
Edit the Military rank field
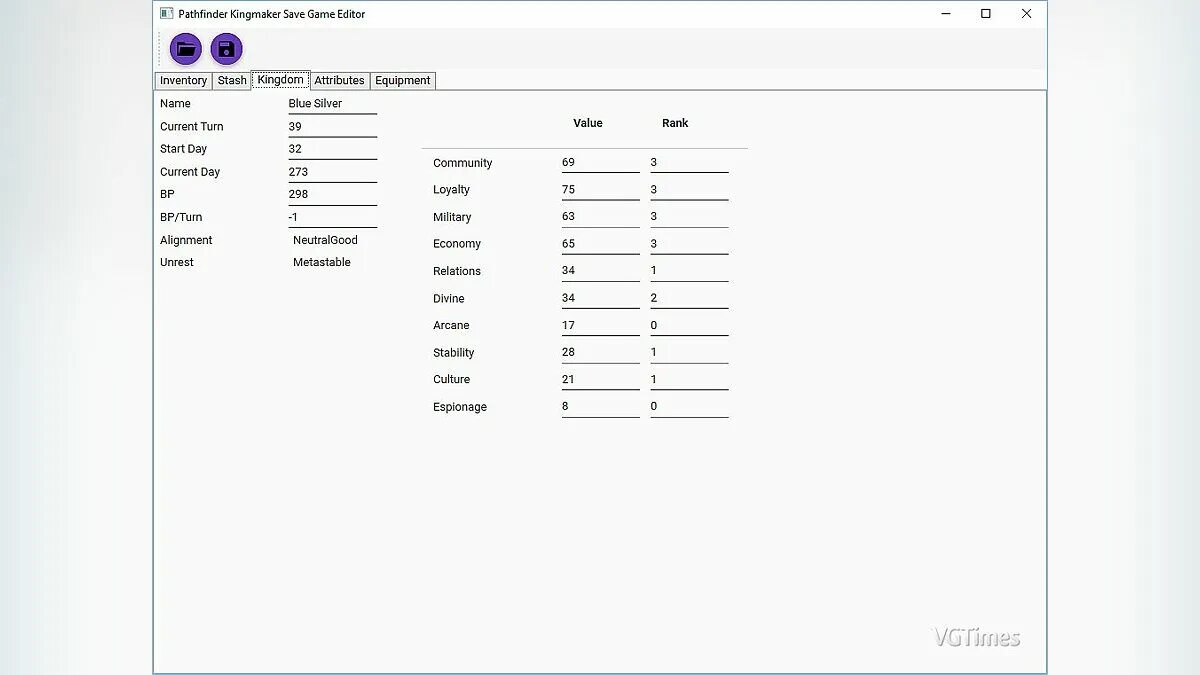click(690, 217)
